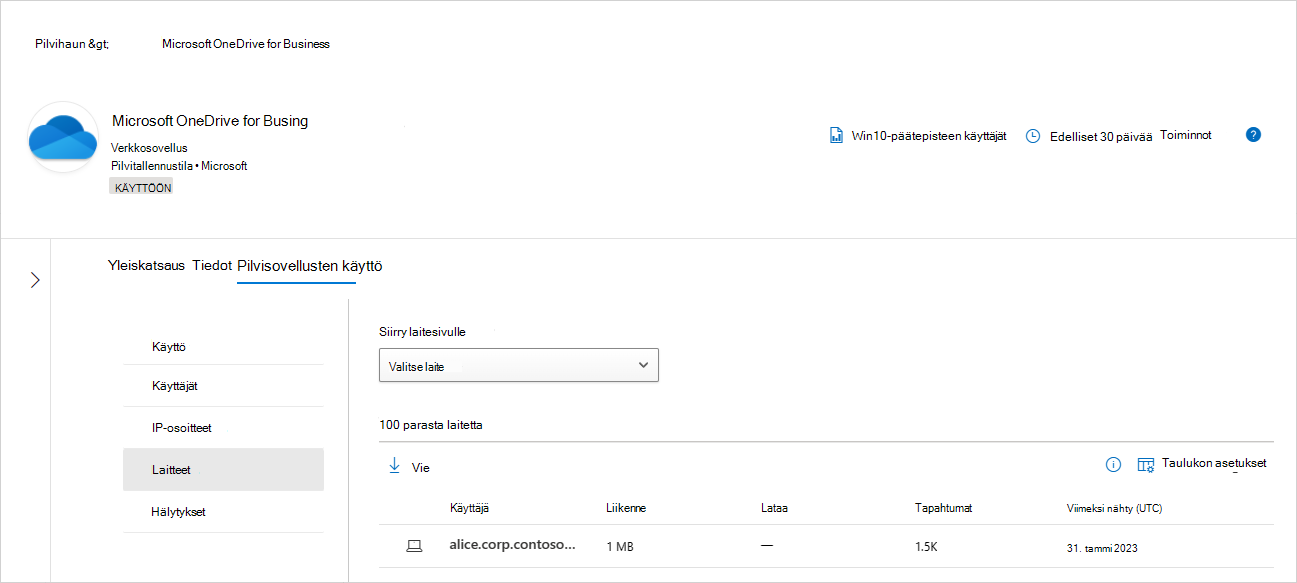Select Käyttäjät in the side menu
The width and height of the screenshot is (1297, 583).
223,386
